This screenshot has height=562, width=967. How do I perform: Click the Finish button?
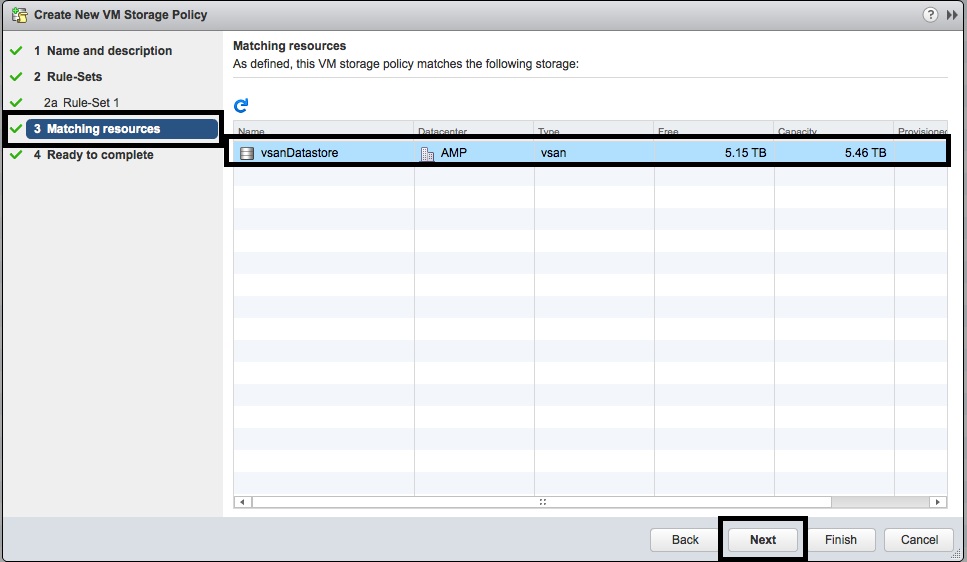[840, 540]
